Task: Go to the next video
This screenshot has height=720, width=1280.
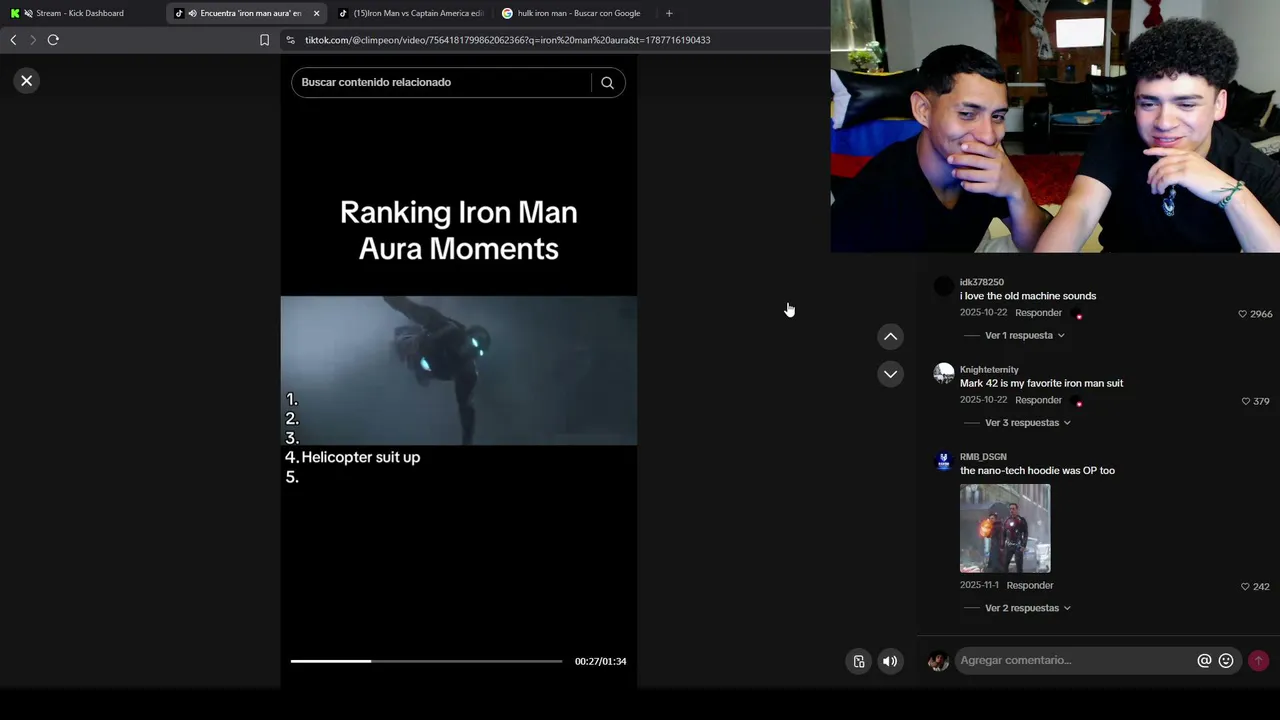Action: click(890, 374)
